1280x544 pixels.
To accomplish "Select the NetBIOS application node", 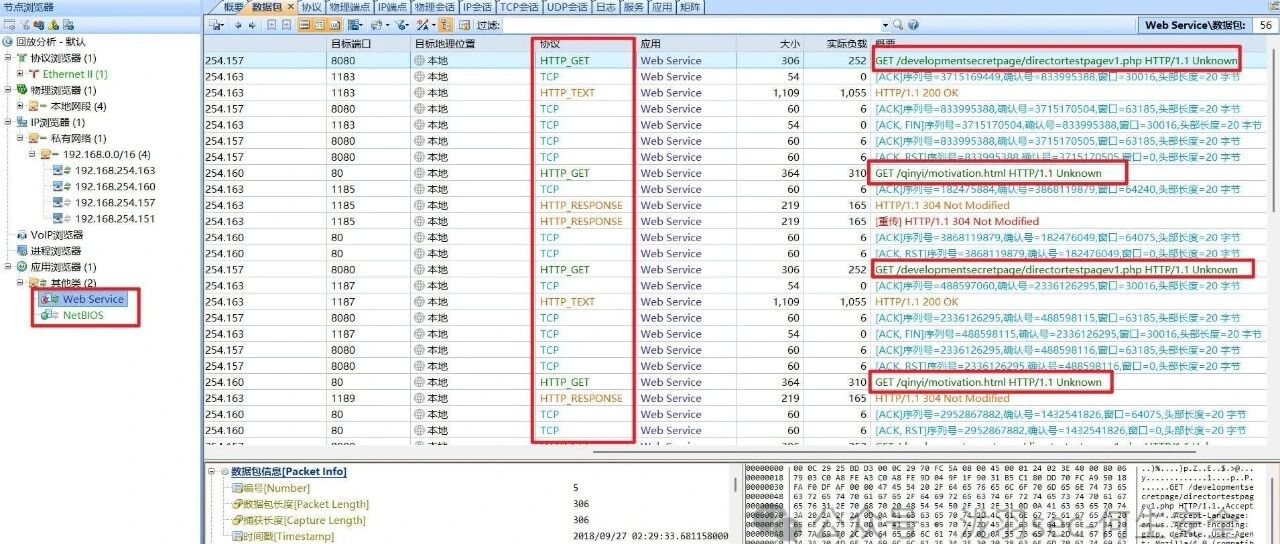I will coord(82,315).
